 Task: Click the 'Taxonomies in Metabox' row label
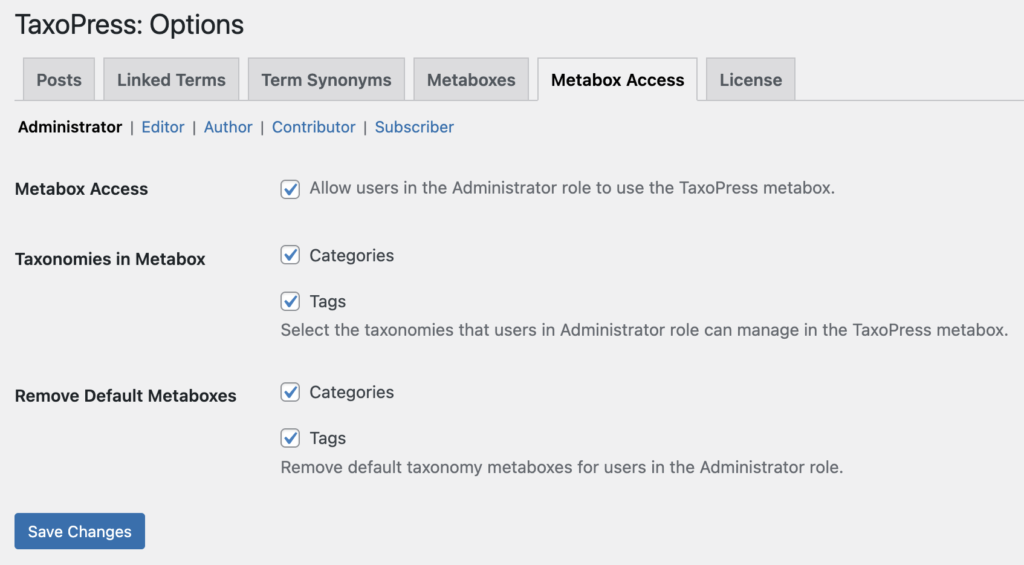pos(110,259)
